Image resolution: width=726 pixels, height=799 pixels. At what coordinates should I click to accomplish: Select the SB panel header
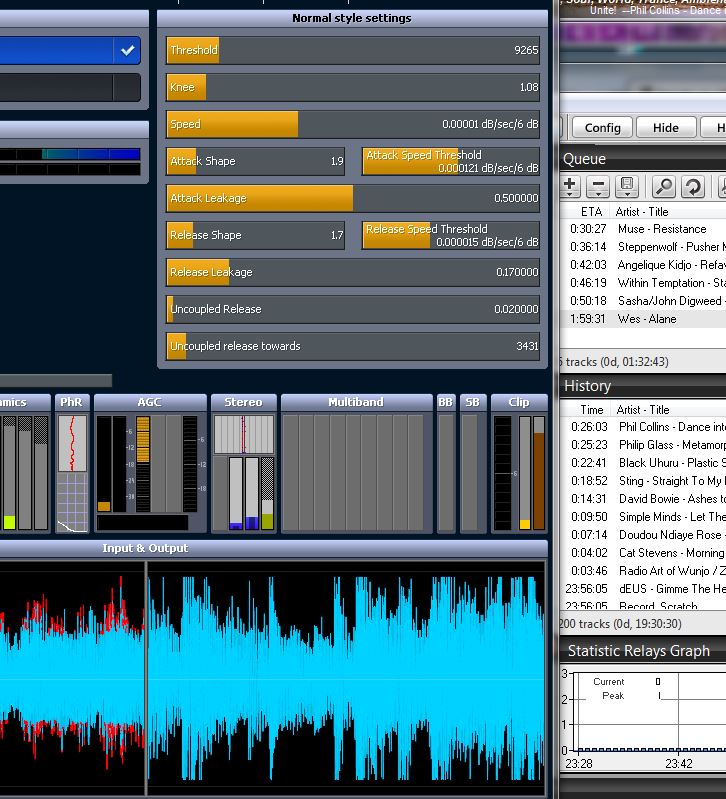pyautogui.click(x=472, y=402)
